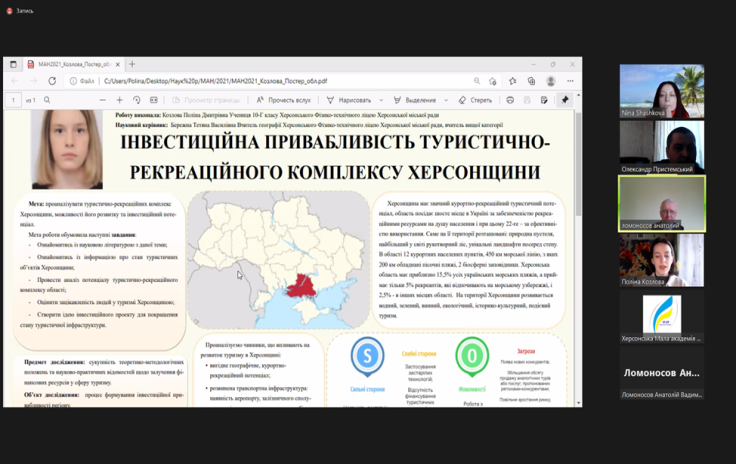Viewport: 736px width, 464px height.
Task: Start Прочесть вслух read aloud
Action: 284,100
